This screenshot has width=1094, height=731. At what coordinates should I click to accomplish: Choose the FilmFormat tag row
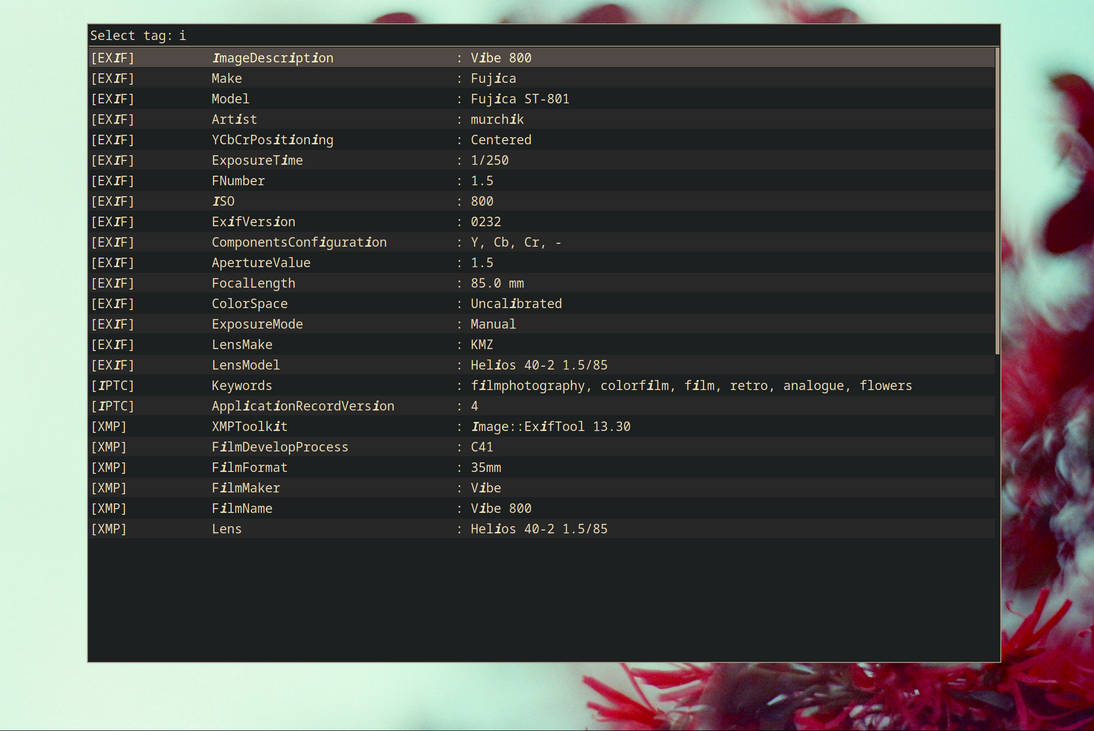tap(542, 467)
